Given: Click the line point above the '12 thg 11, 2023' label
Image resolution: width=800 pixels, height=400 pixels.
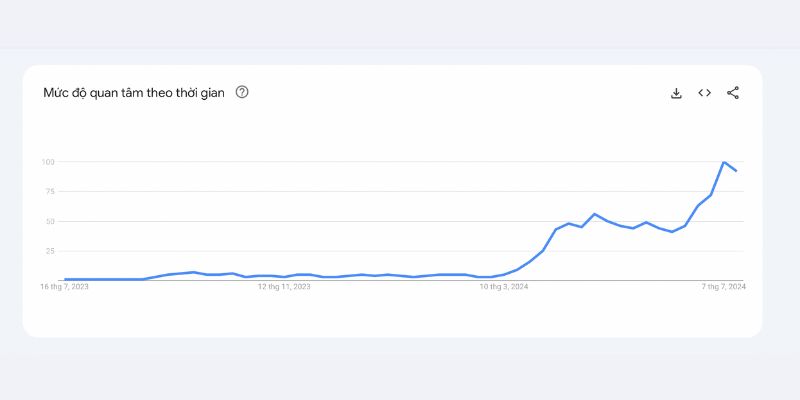Looking at the screenshot, I should pos(284,277).
